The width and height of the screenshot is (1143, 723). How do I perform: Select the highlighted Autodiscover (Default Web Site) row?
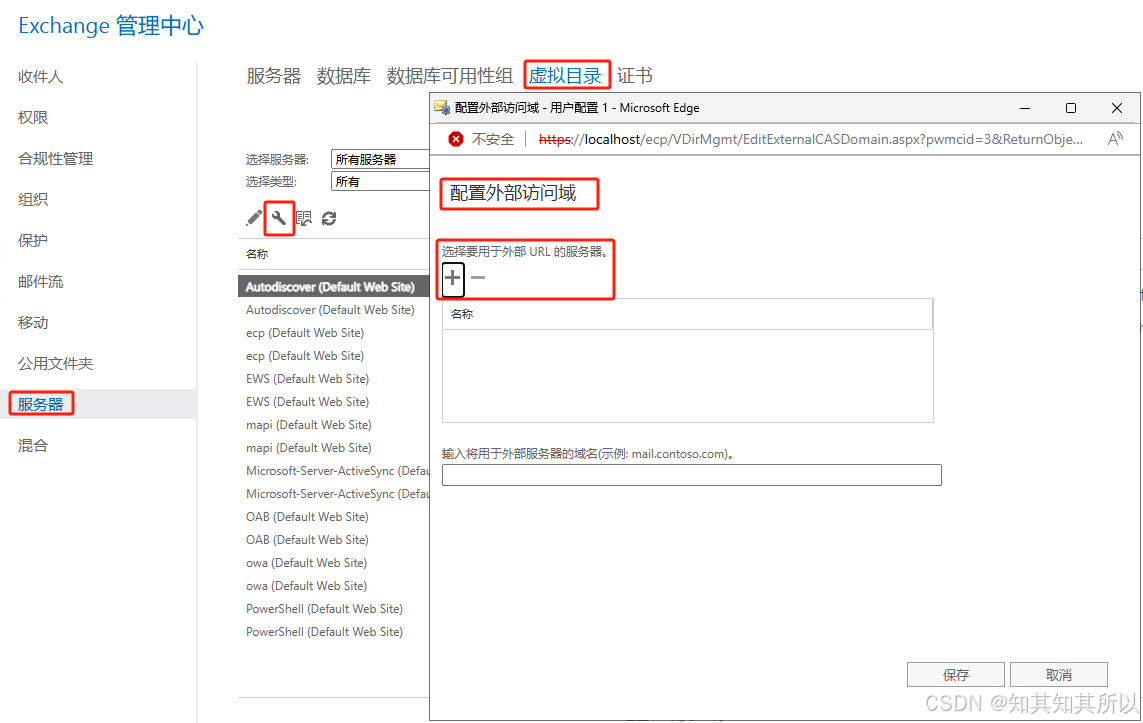(334, 286)
